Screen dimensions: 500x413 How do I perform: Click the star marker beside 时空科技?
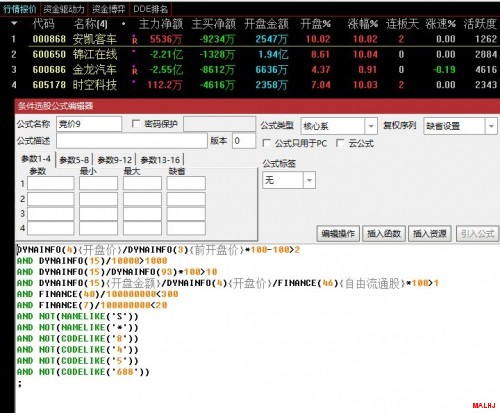tap(134, 82)
